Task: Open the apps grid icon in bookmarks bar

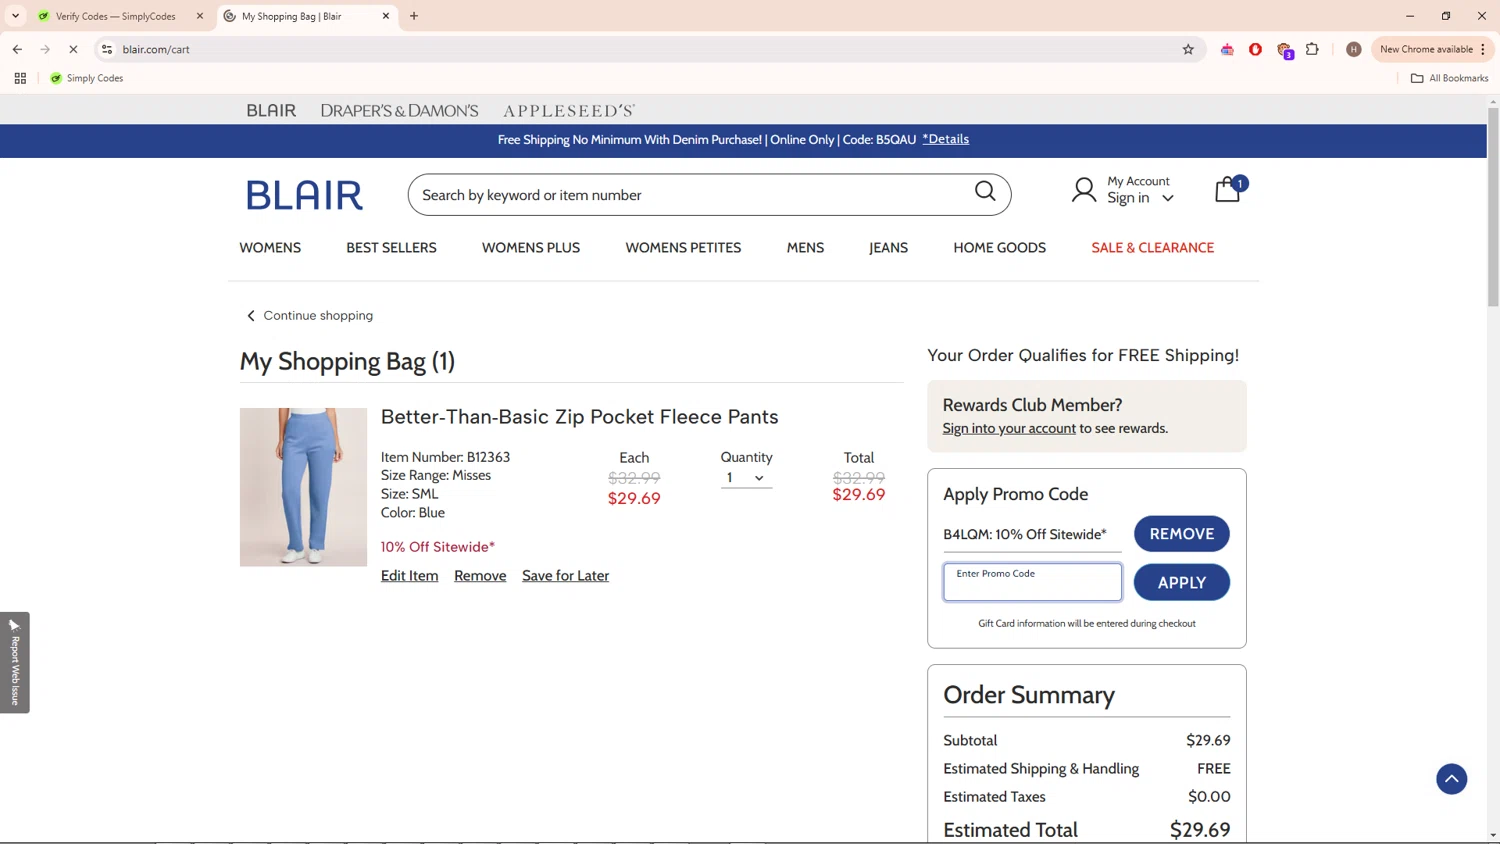Action: 20,78
